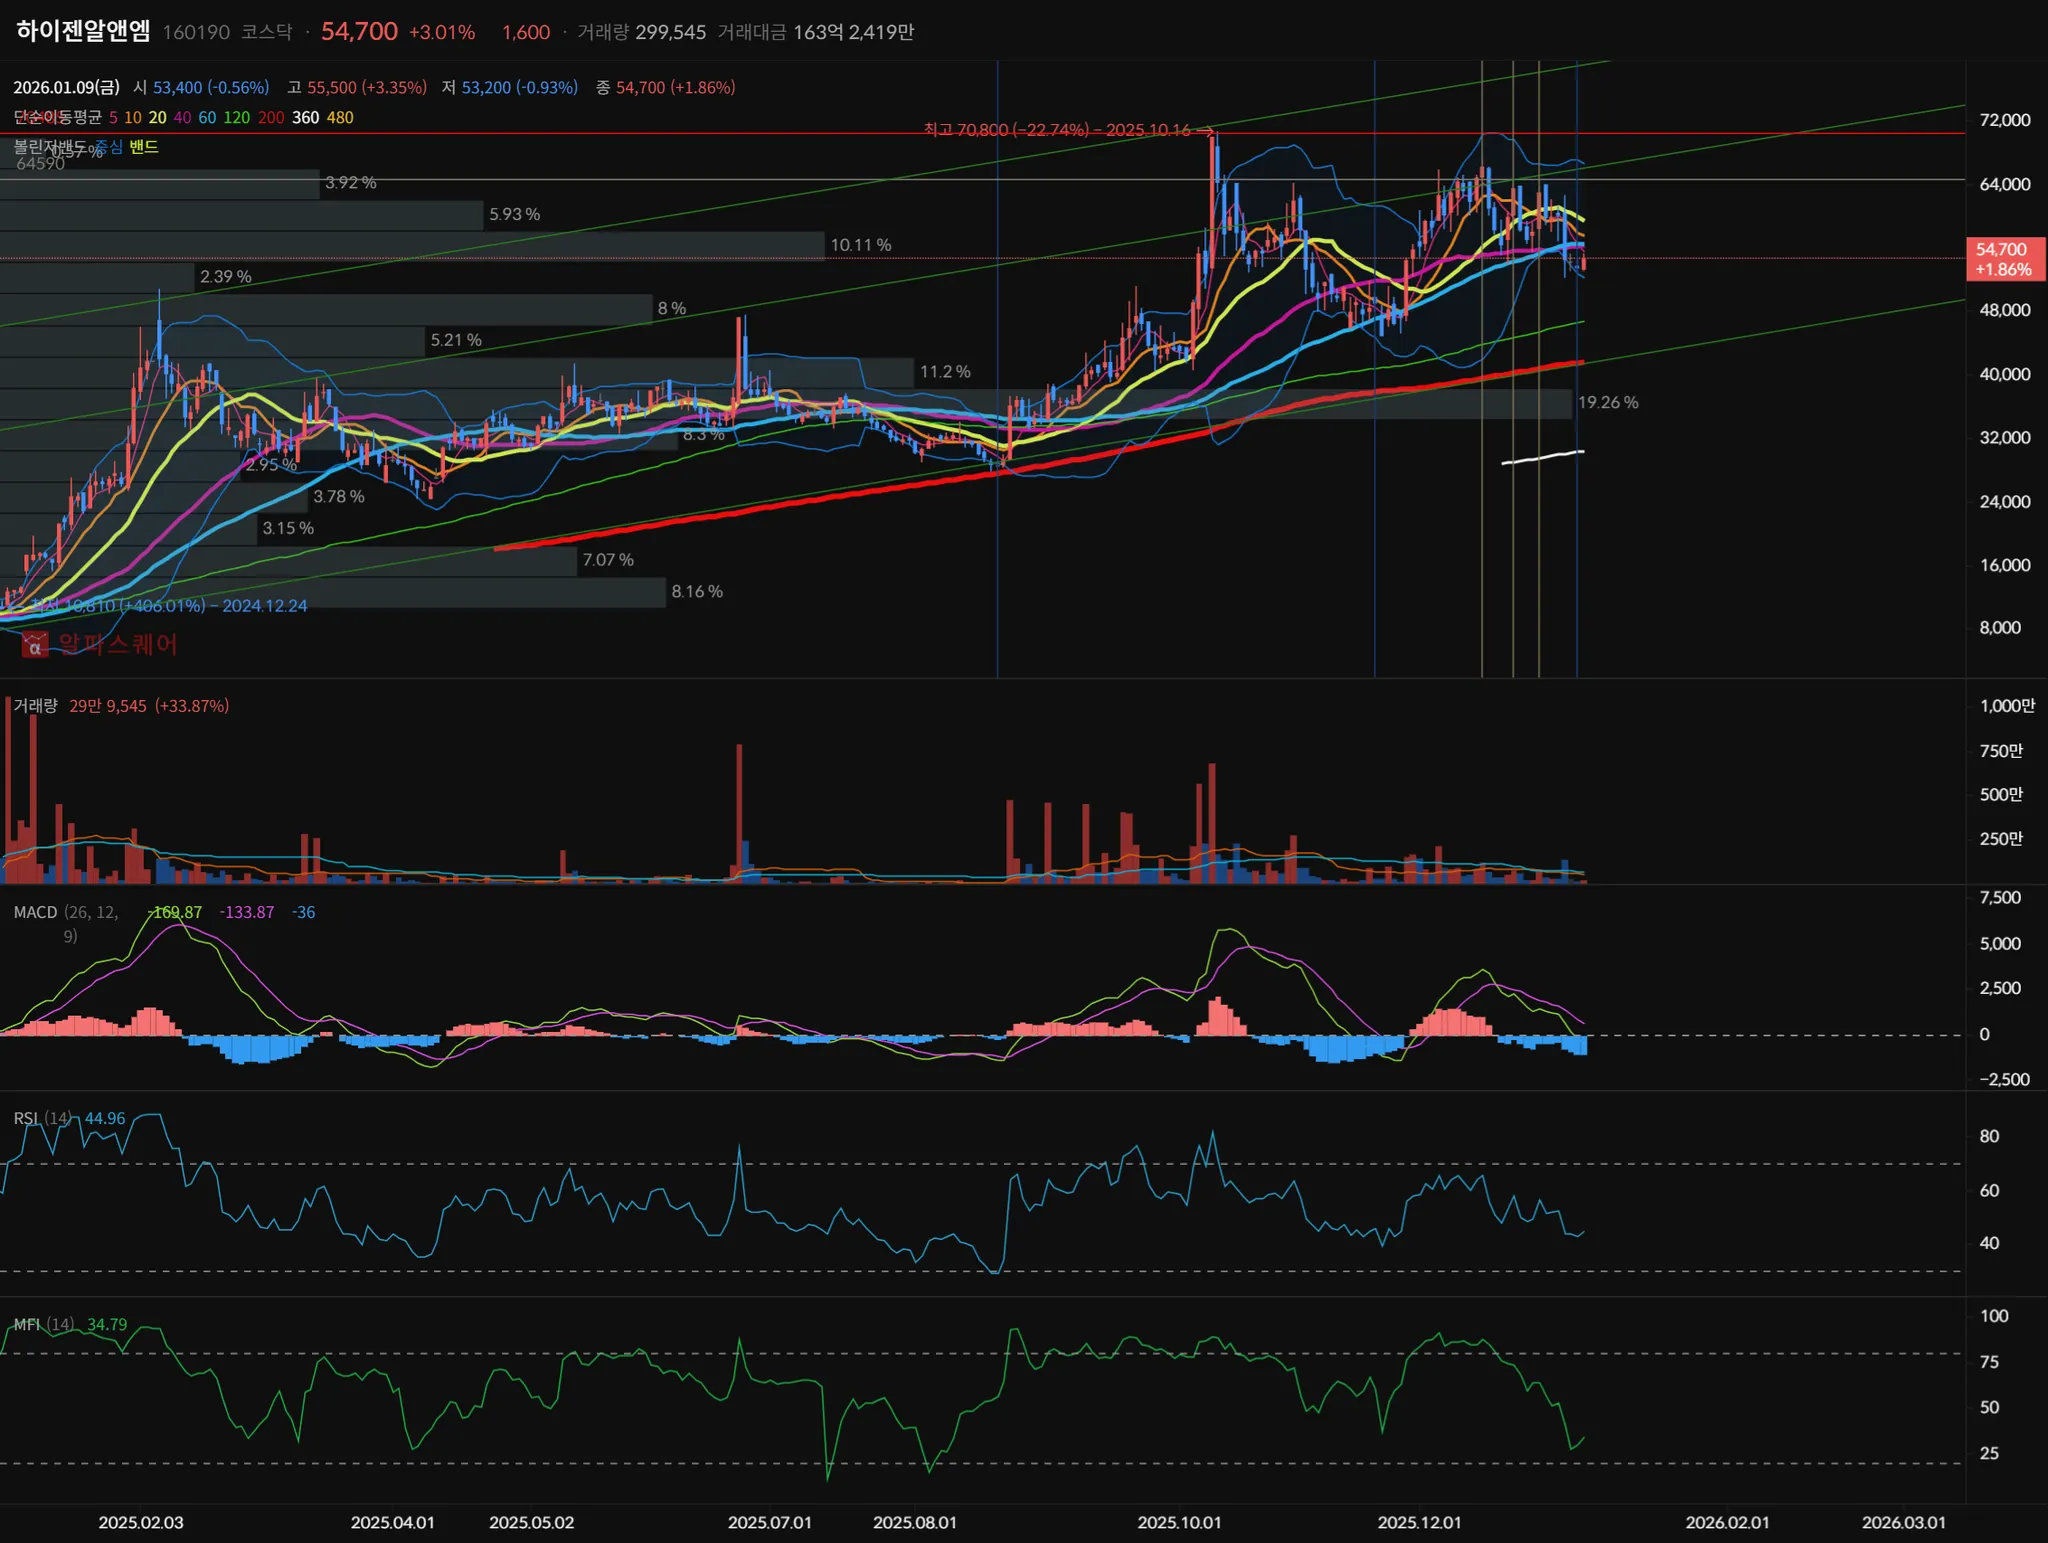2048x1543 pixels.
Task: Click the 2025.10.01 date axis label
Action: point(1179,1523)
